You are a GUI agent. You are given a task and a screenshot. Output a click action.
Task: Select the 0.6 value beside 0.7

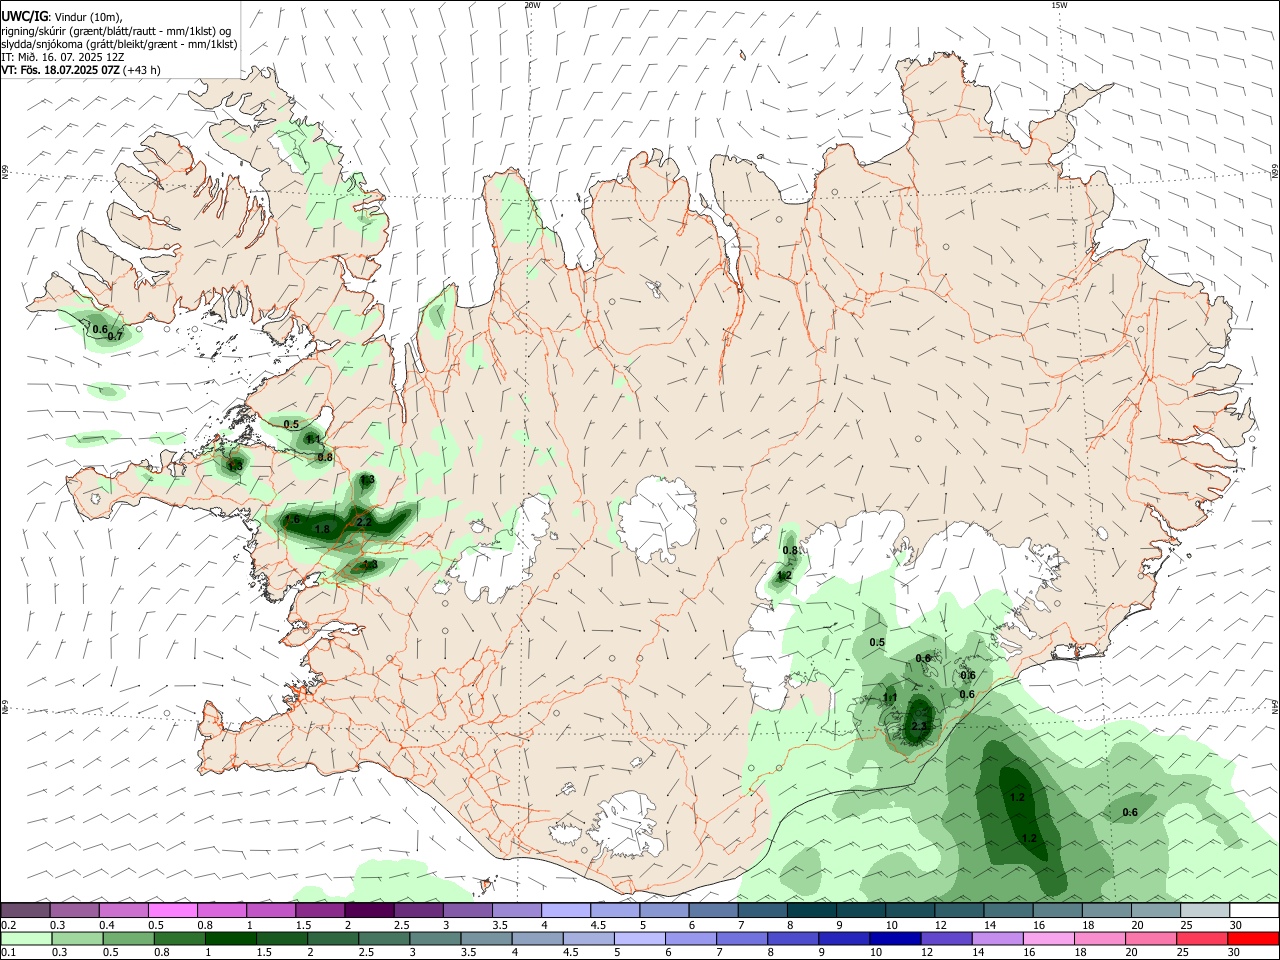[100, 329]
